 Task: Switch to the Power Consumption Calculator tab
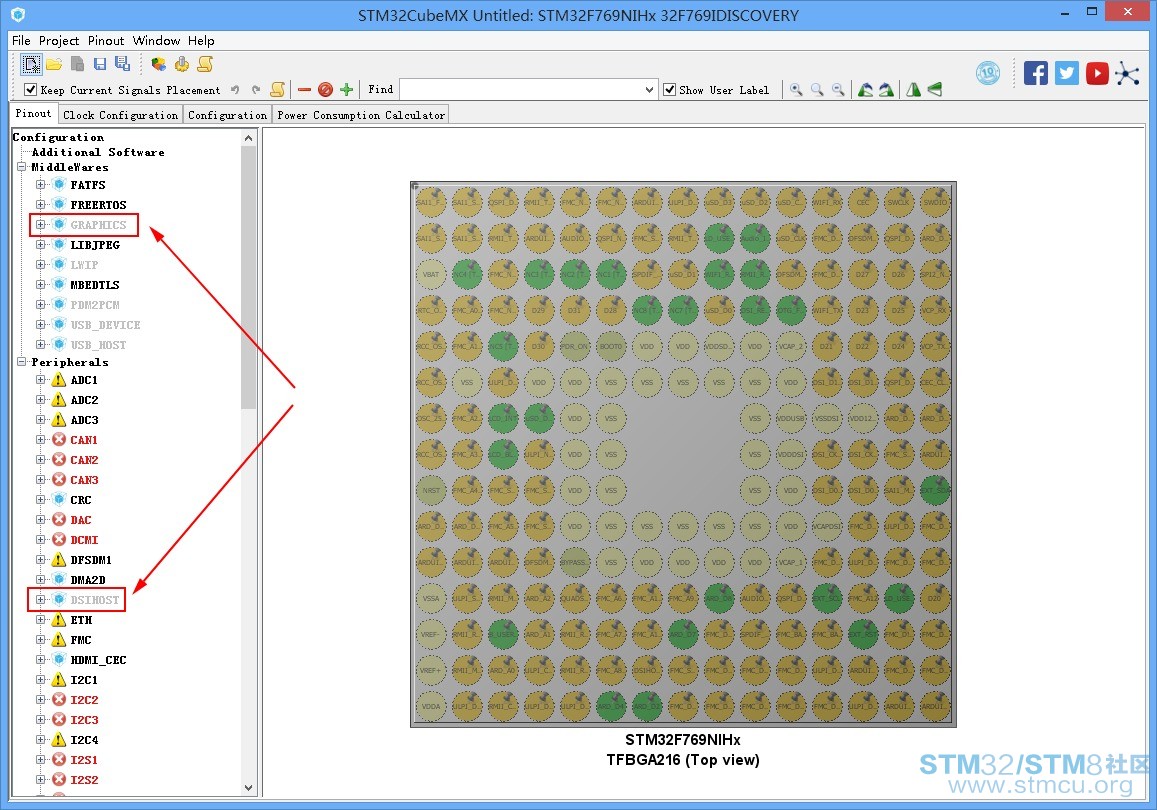[361, 115]
